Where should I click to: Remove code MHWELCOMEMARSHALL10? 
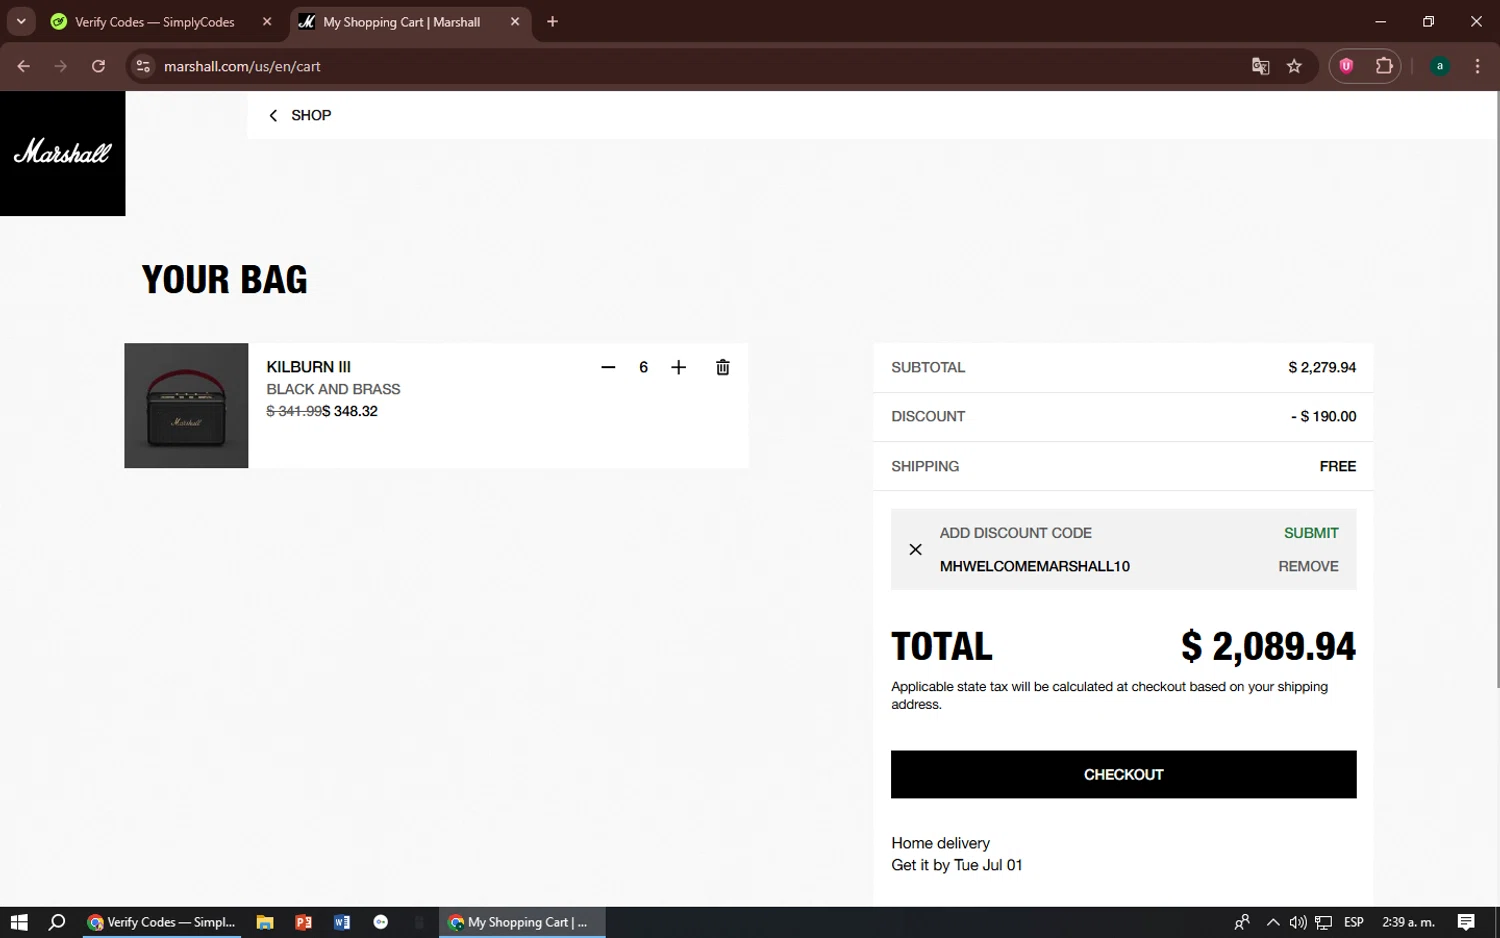[1308, 566]
